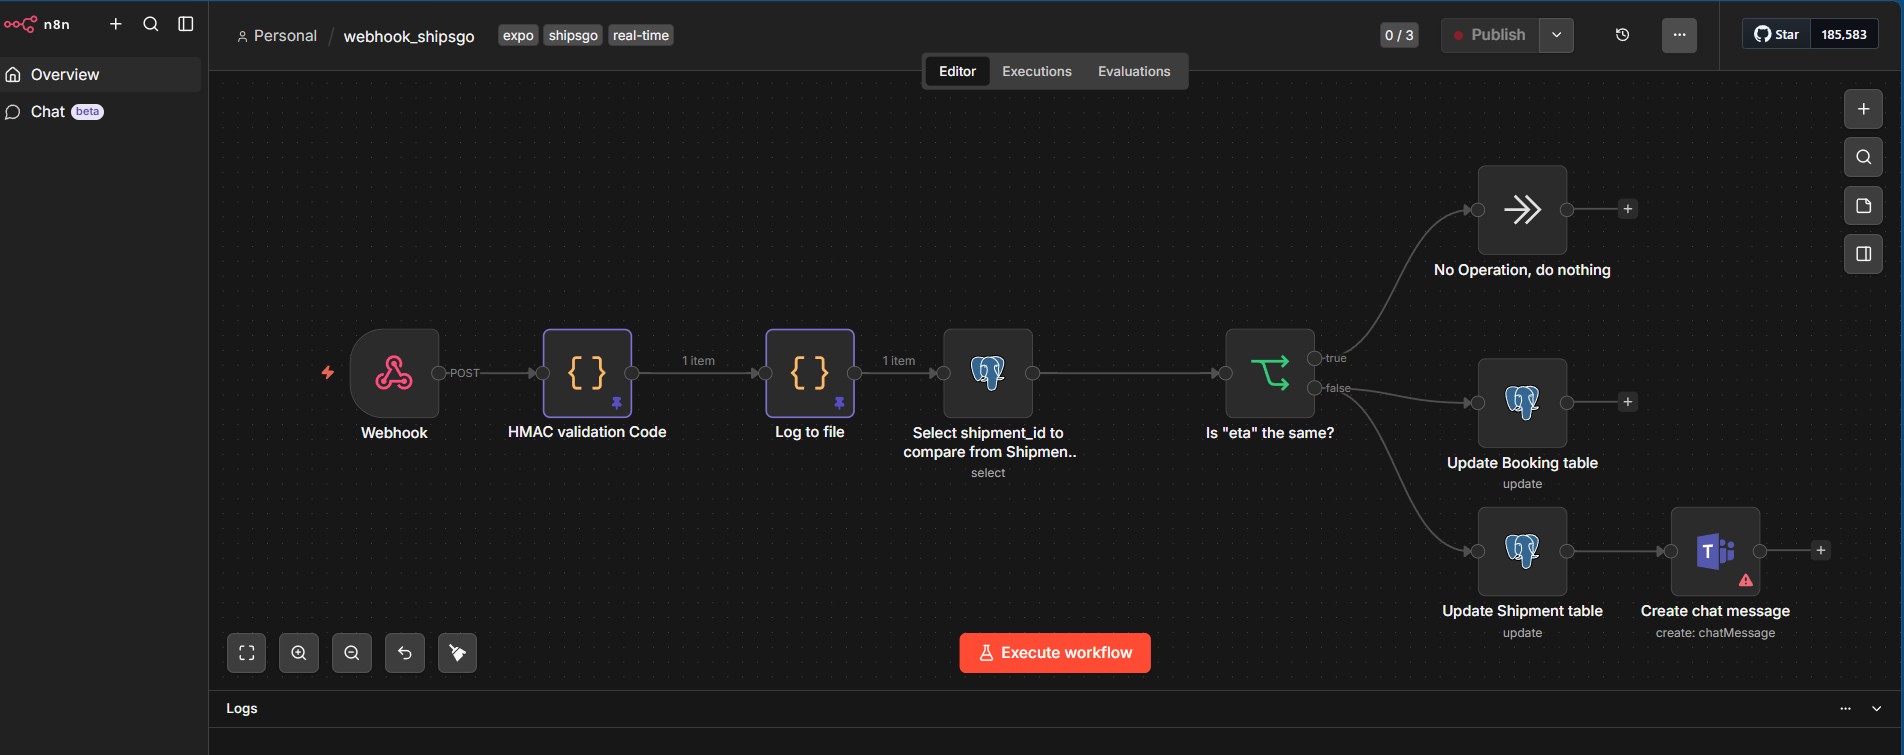Screen dimensions: 1904x755
Task: Open the Publish dropdown arrow
Action: [1556, 35]
